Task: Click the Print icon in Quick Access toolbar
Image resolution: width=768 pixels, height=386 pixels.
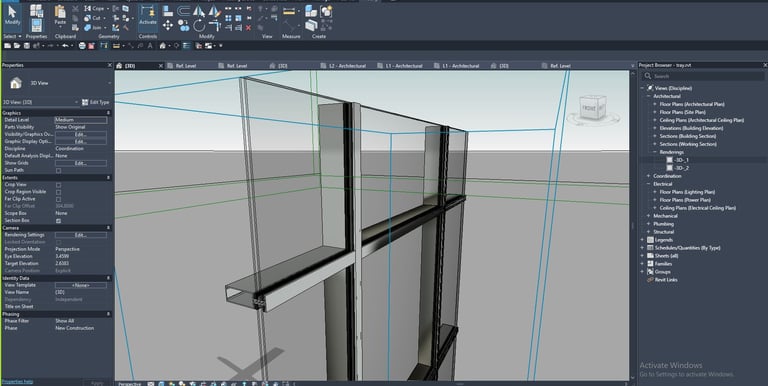Action: 82,46
